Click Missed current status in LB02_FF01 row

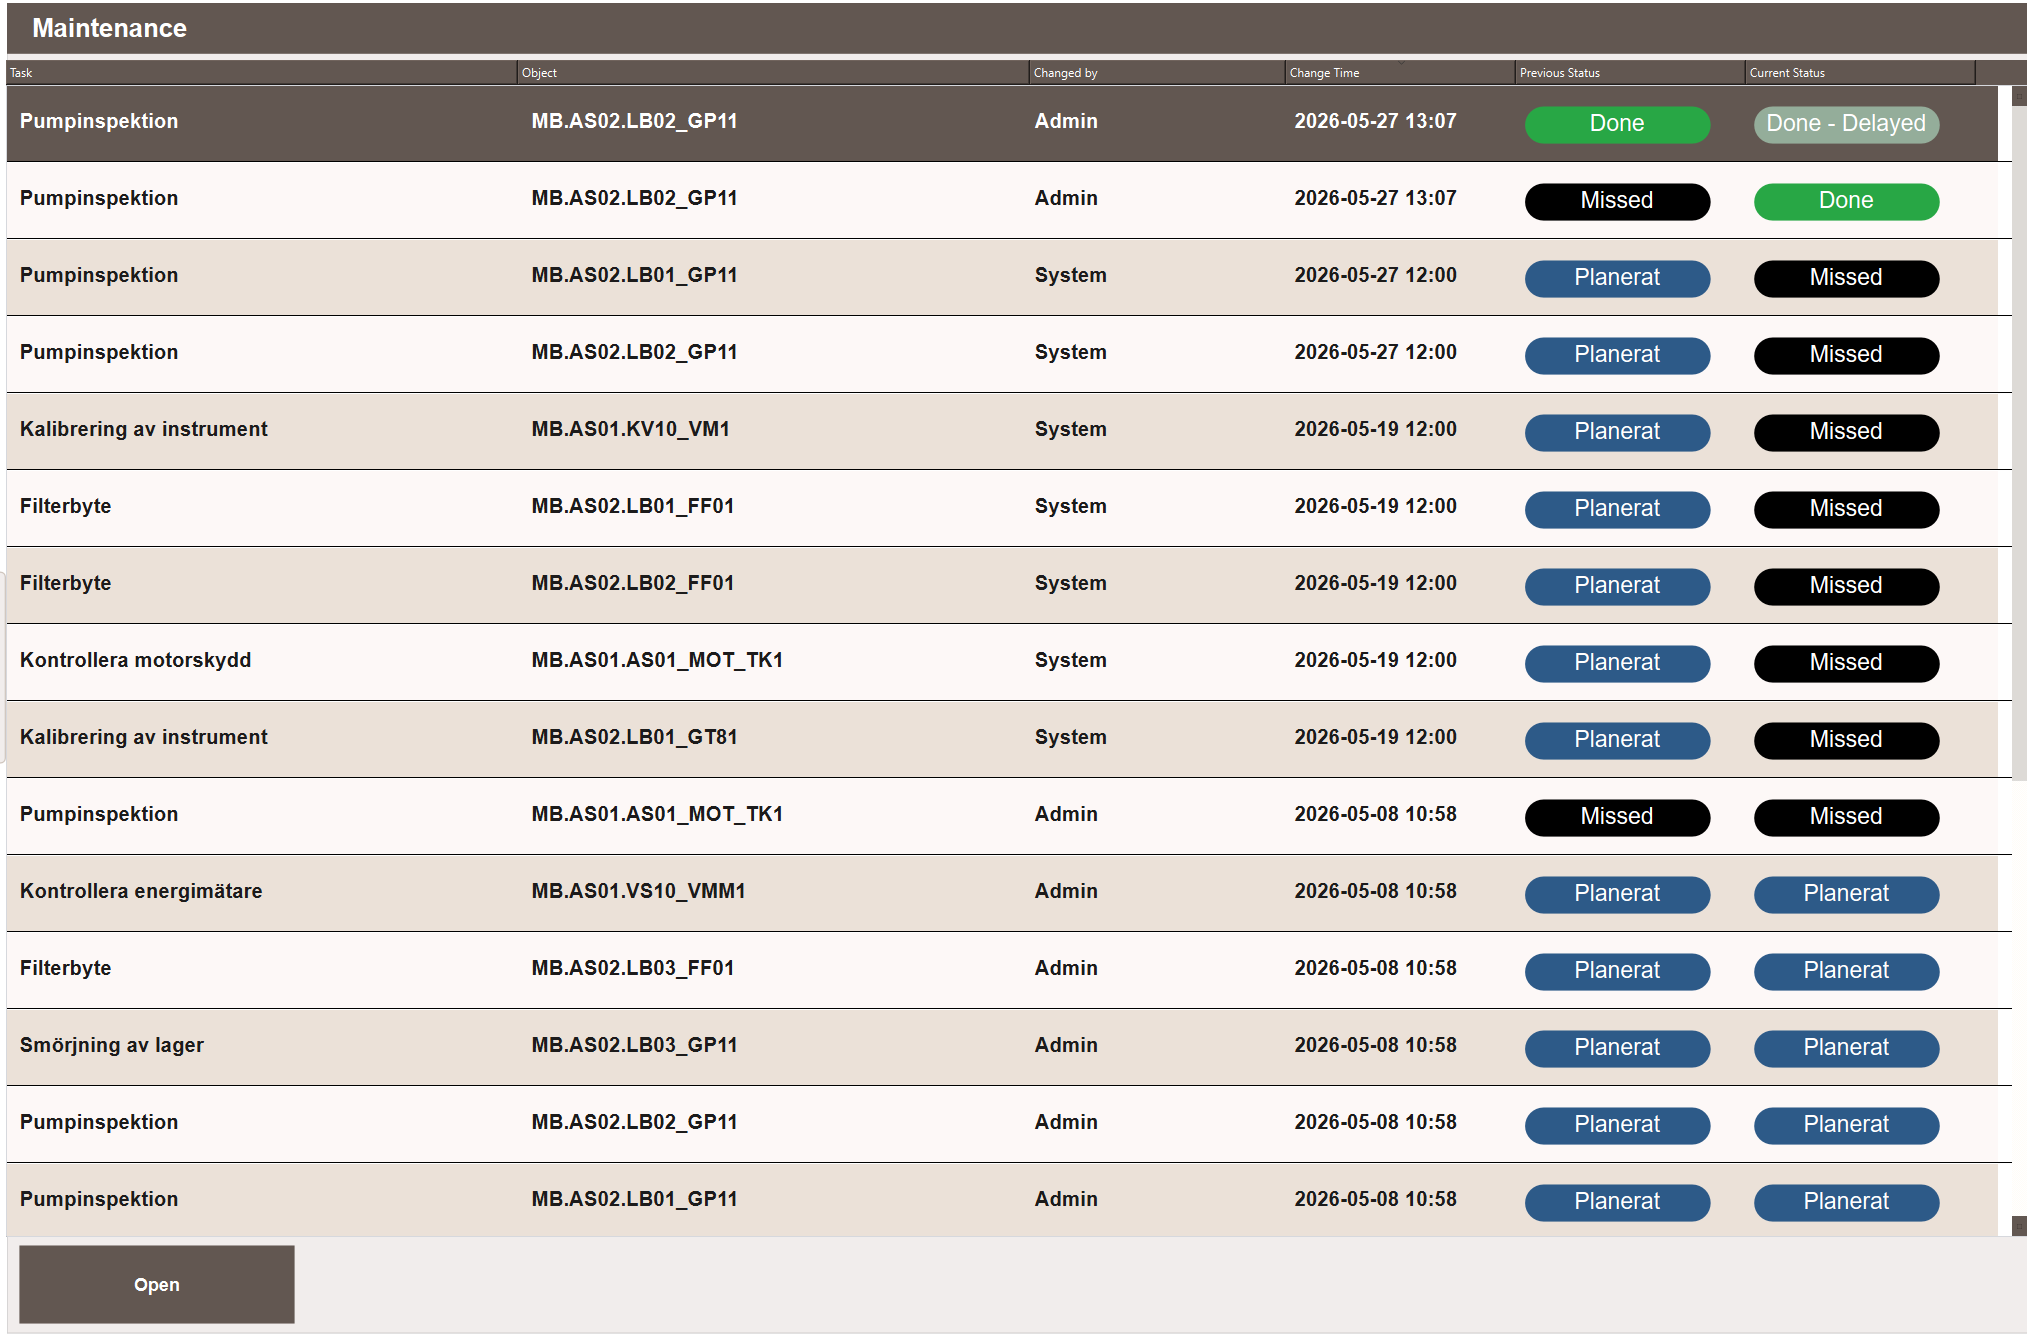point(1846,586)
